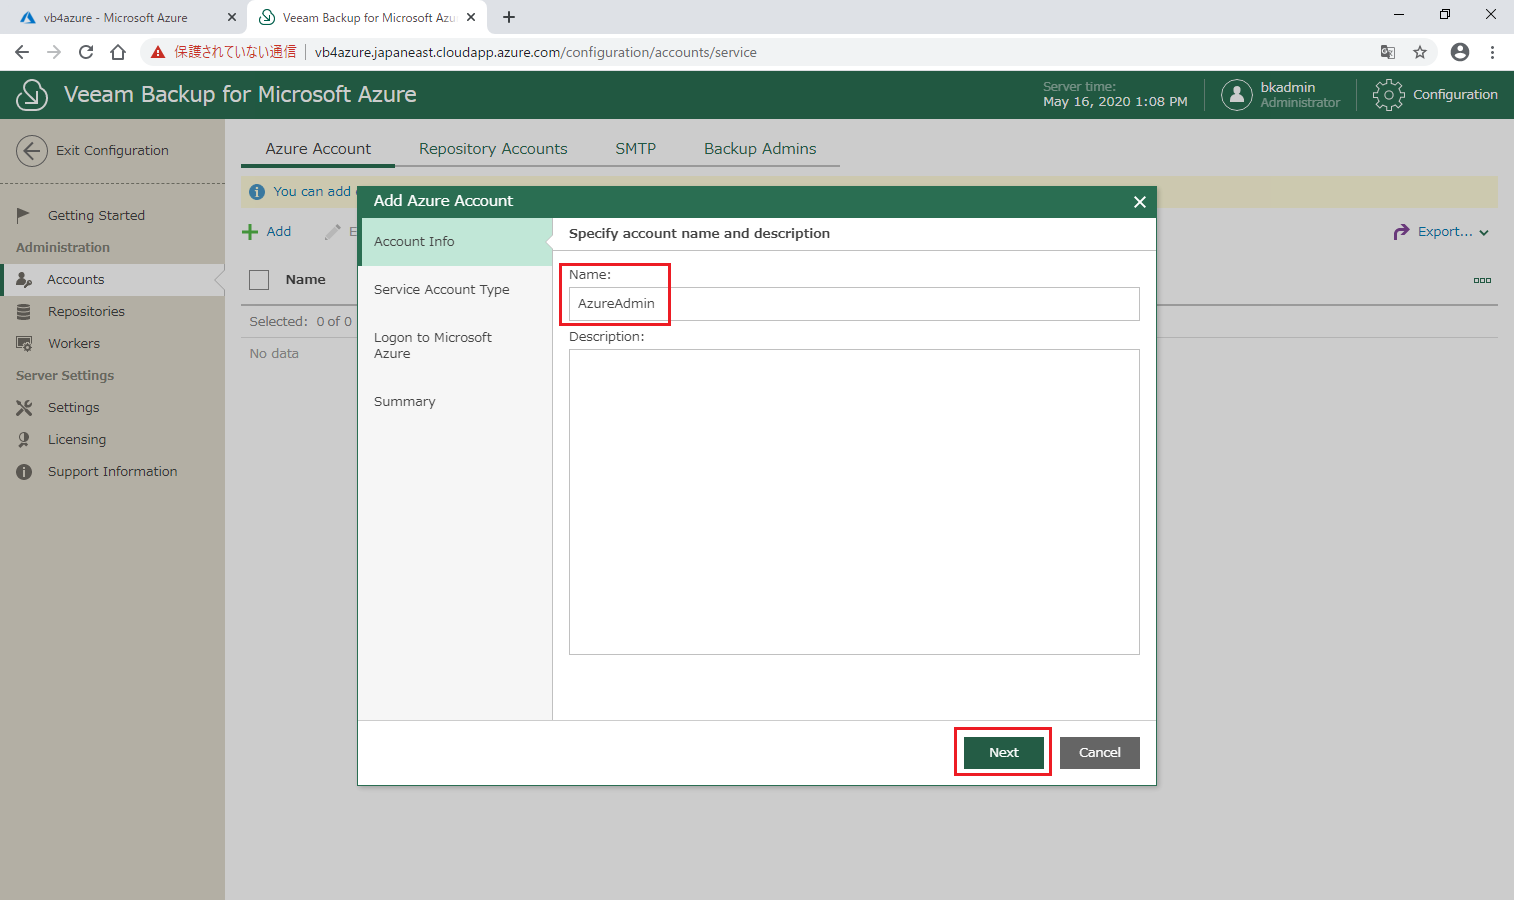Click the insecure site warning icon
This screenshot has width=1514, height=900.
click(158, 52)
